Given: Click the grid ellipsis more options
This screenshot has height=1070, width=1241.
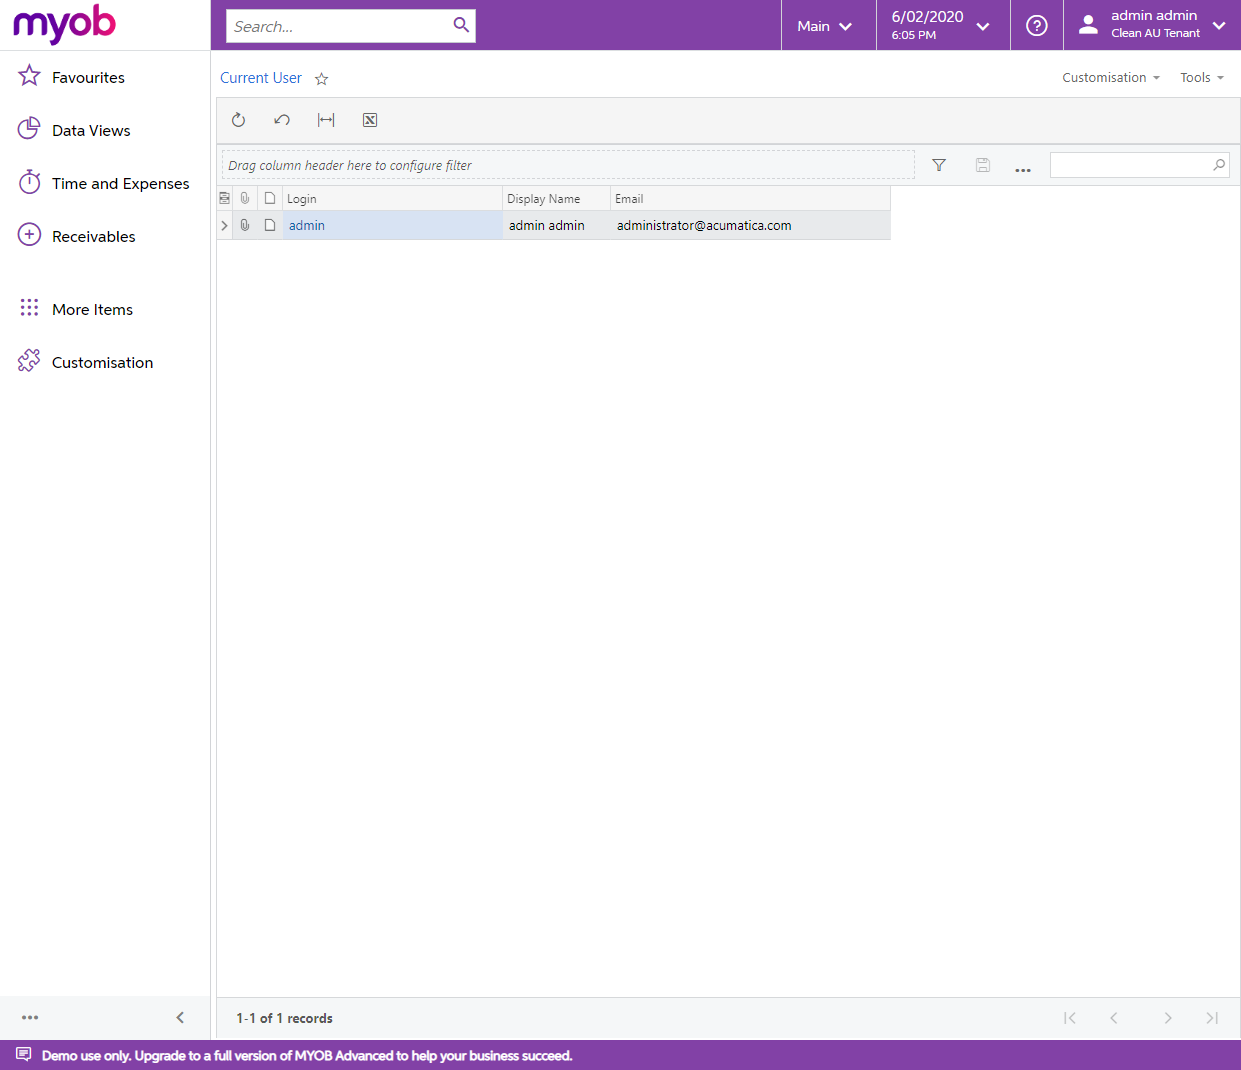Looking at the screenshot, I should 1023,169.
